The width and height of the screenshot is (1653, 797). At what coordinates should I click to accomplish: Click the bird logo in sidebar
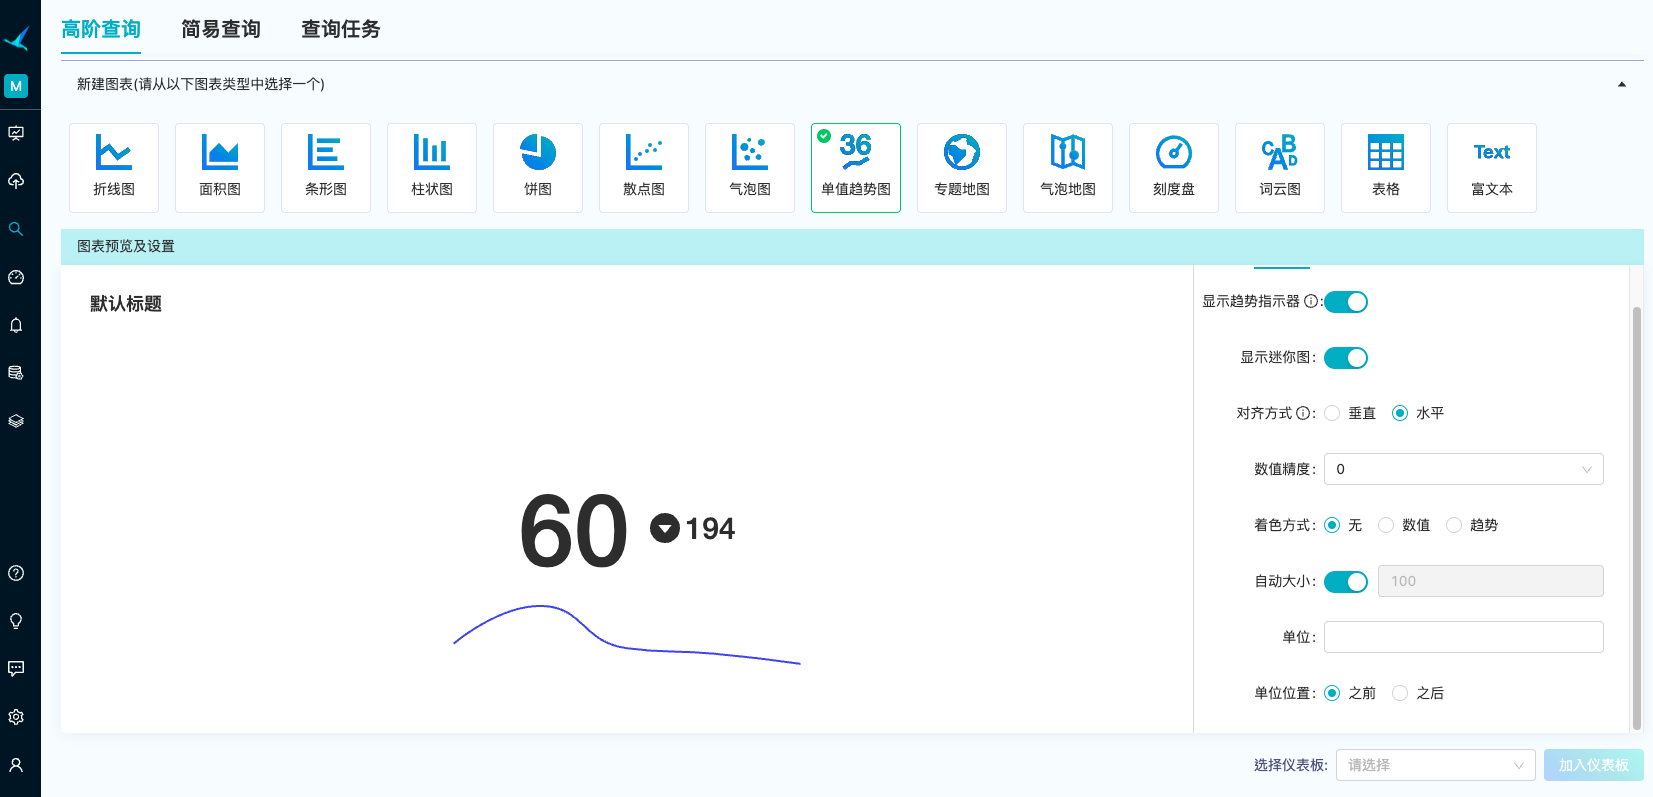[17, 38]
